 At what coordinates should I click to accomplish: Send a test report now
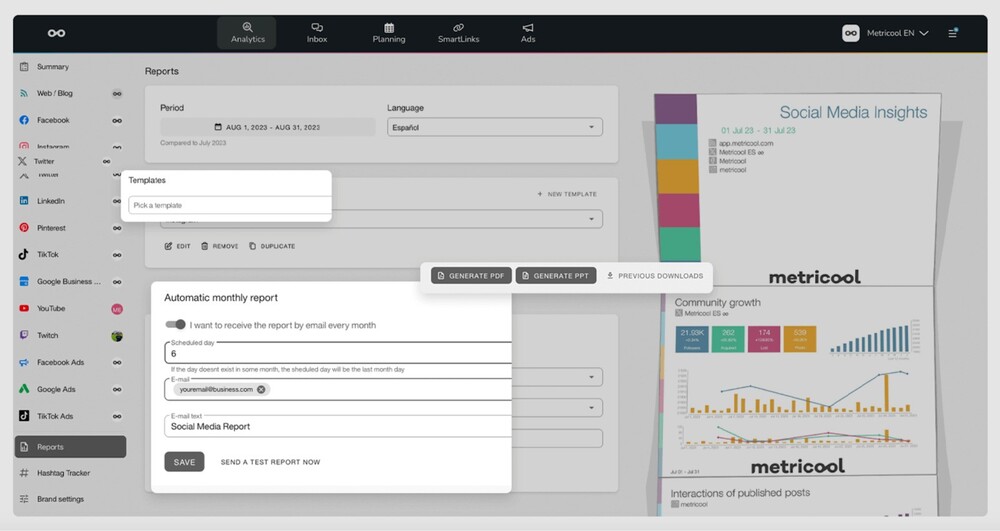(x=270, y=462)
